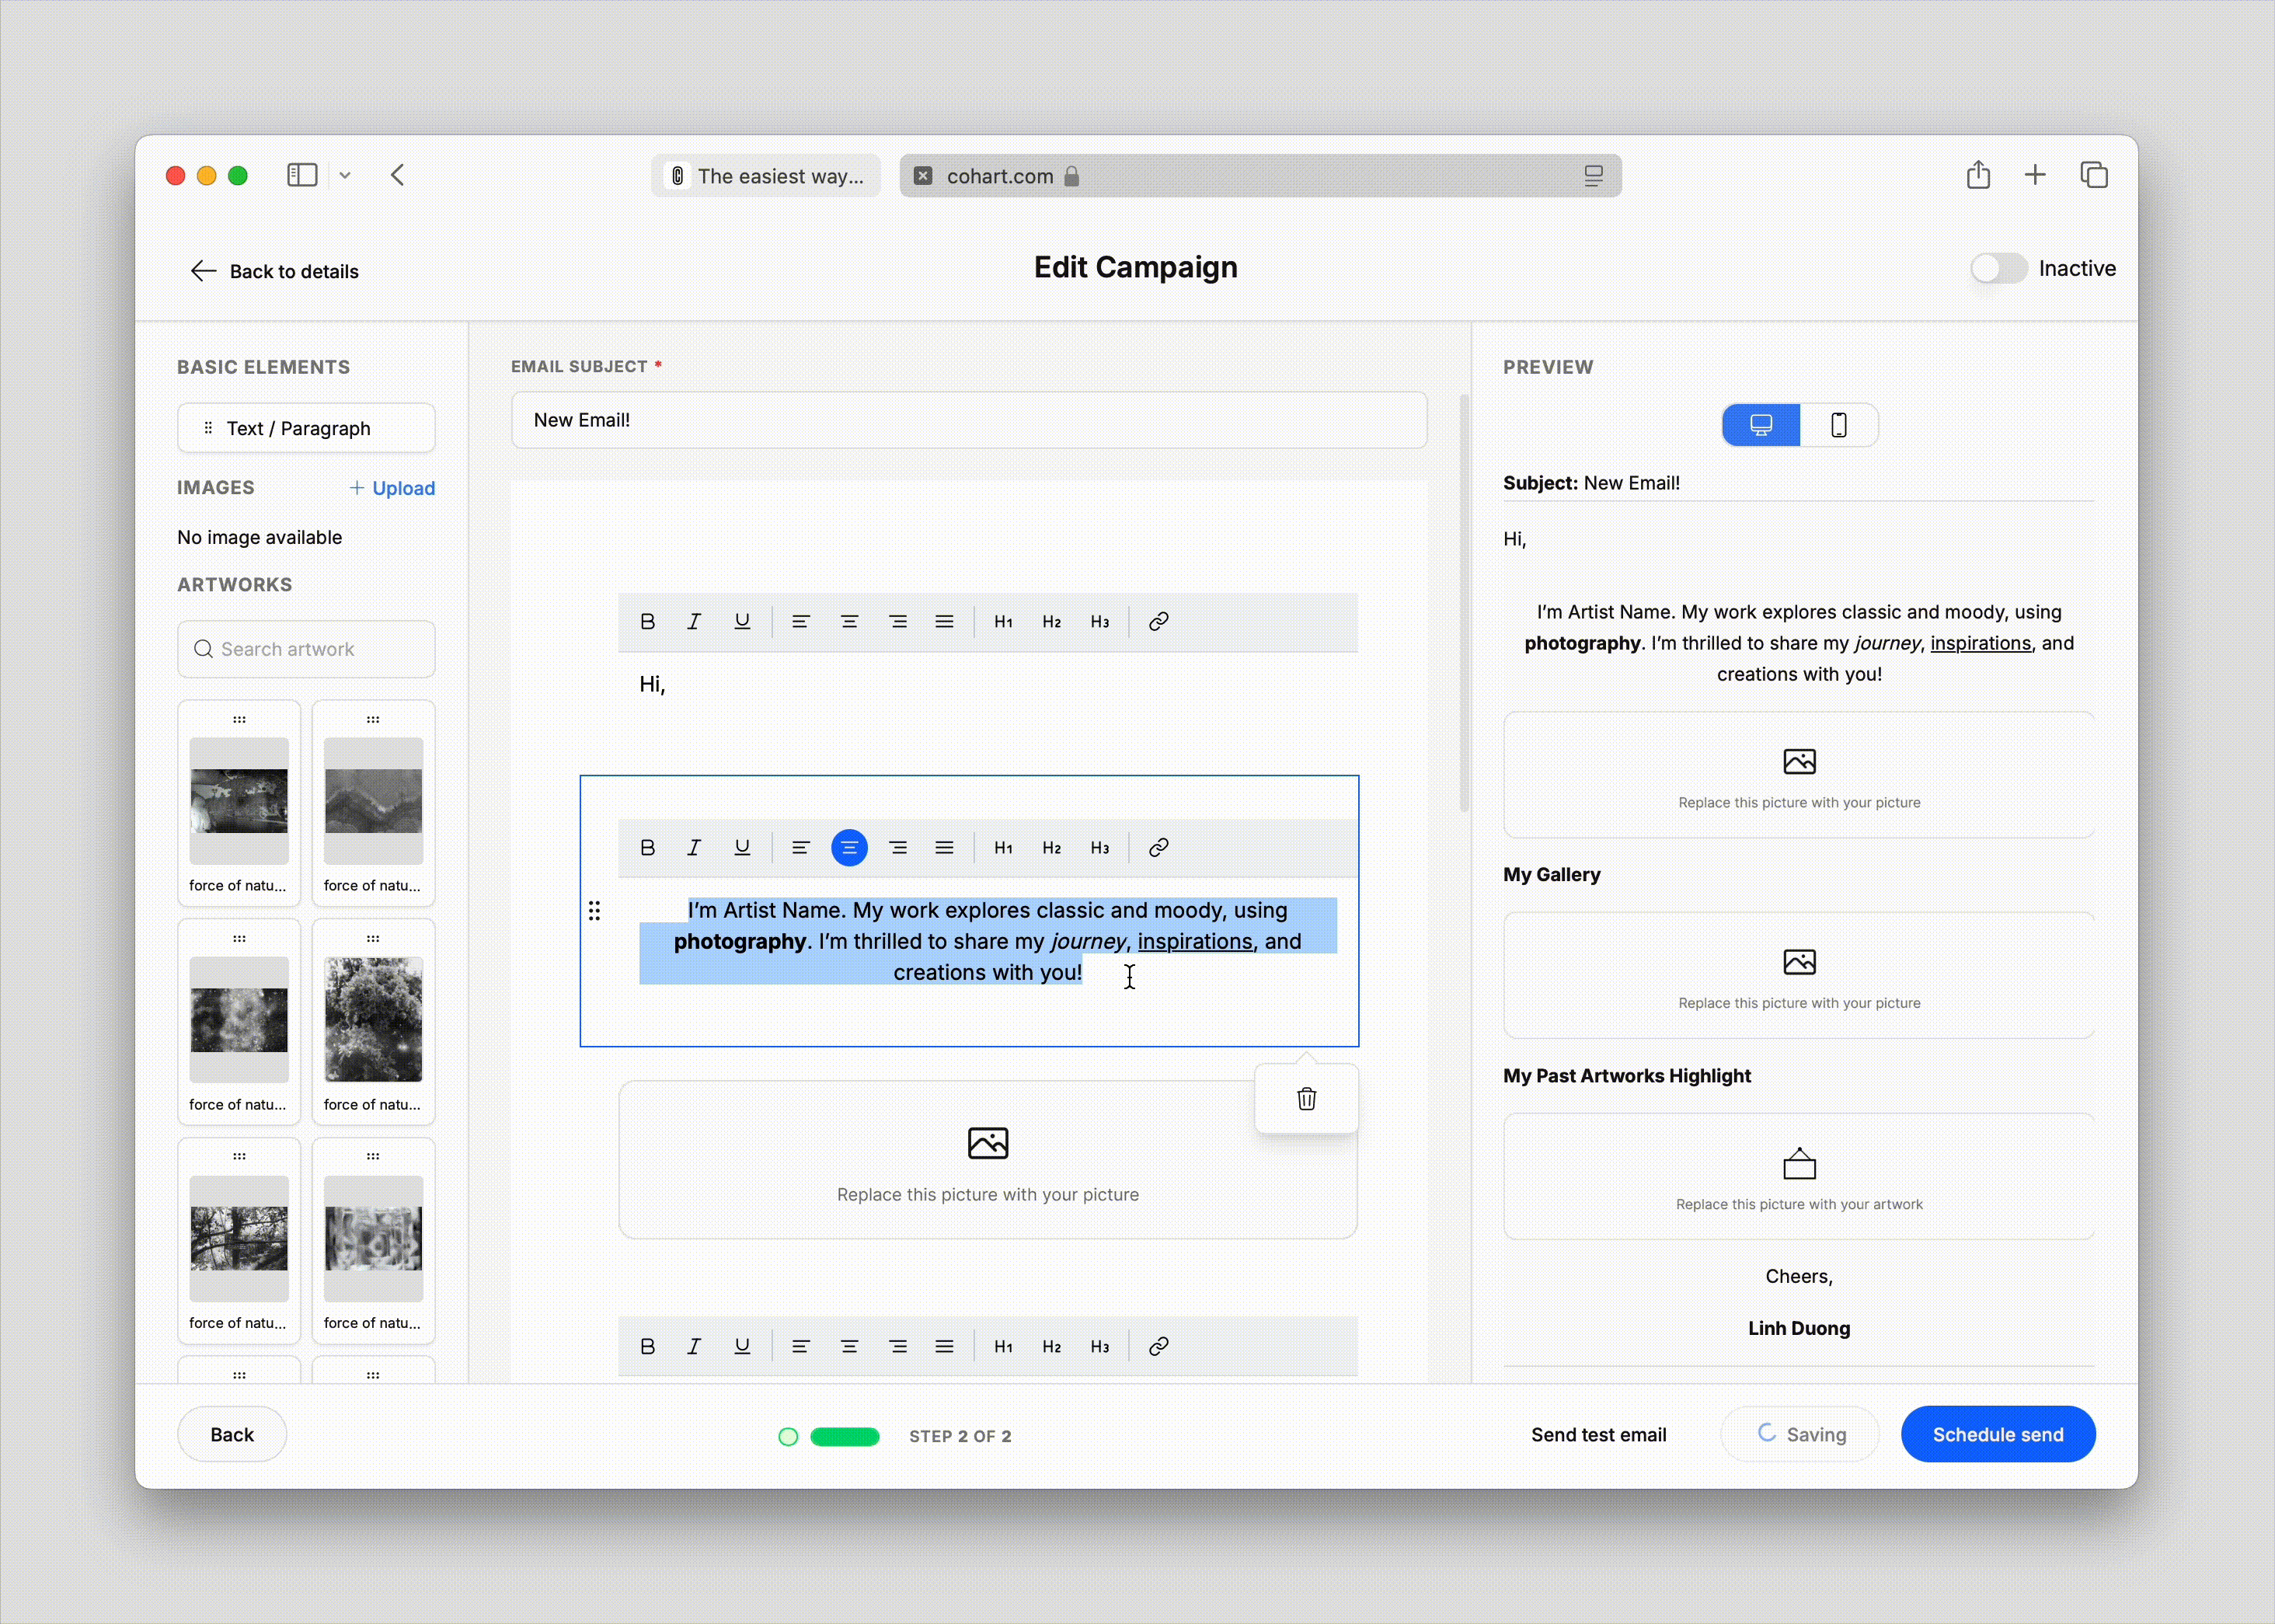Click 'My Past Artworks Highlight' in preview

(1627, 1076)
